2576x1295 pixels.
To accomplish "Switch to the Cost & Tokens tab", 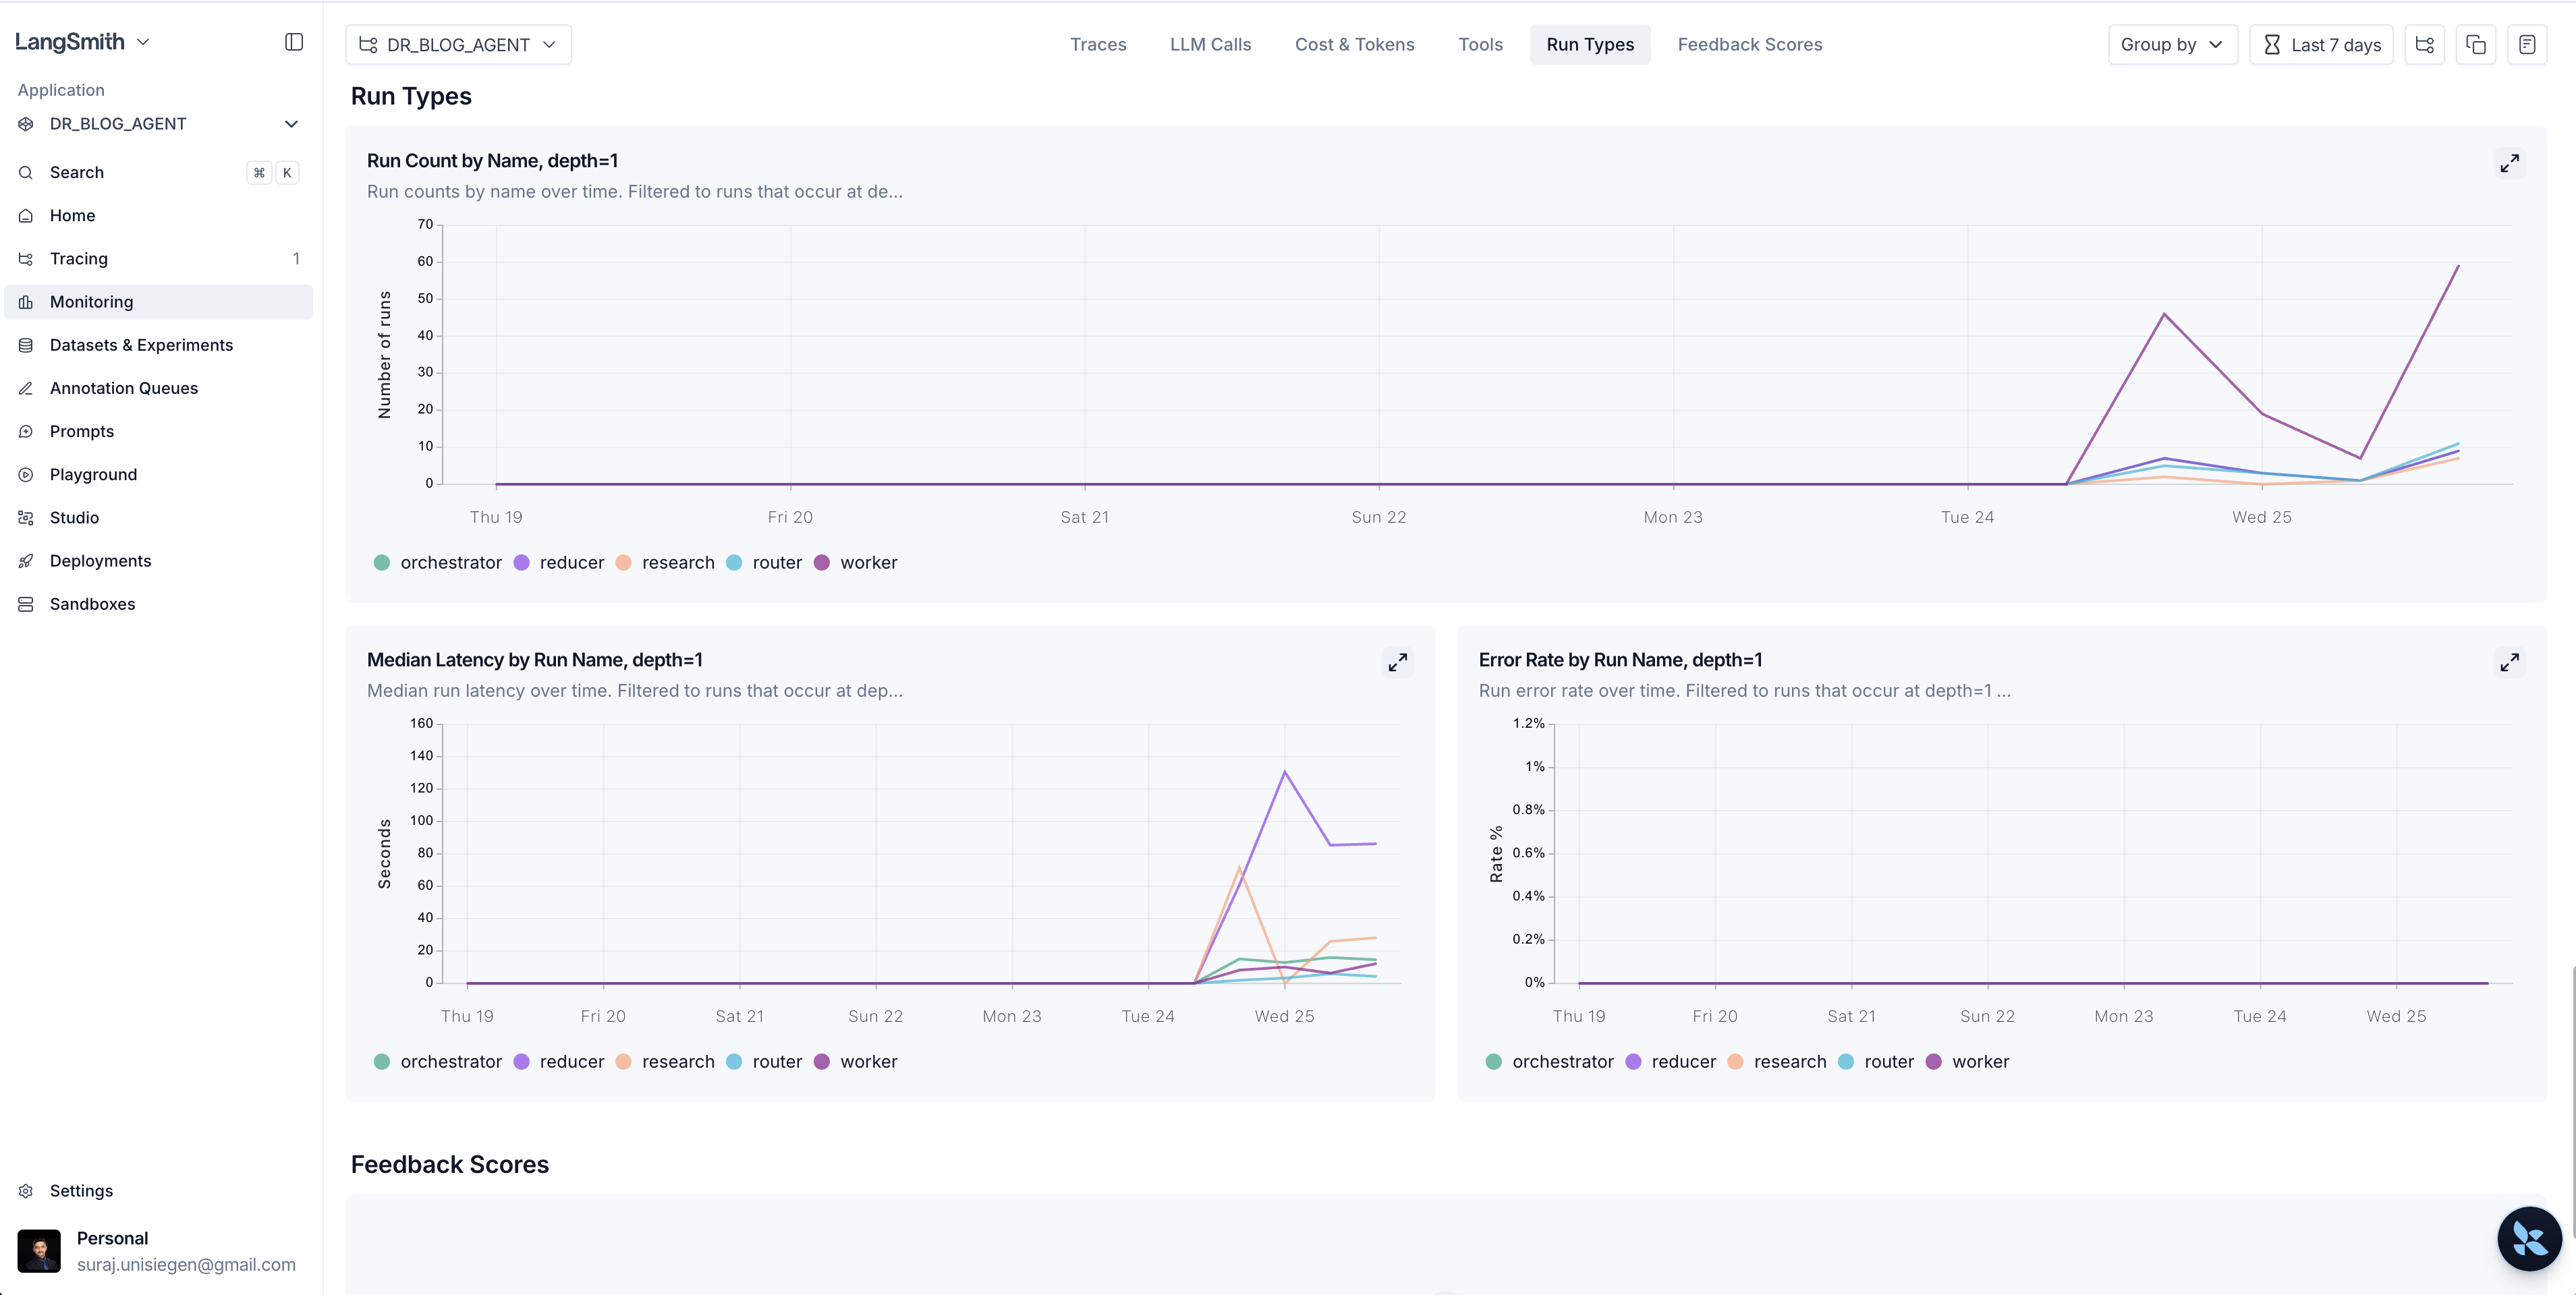I will pyautogui.click(x=1354, y=45).
